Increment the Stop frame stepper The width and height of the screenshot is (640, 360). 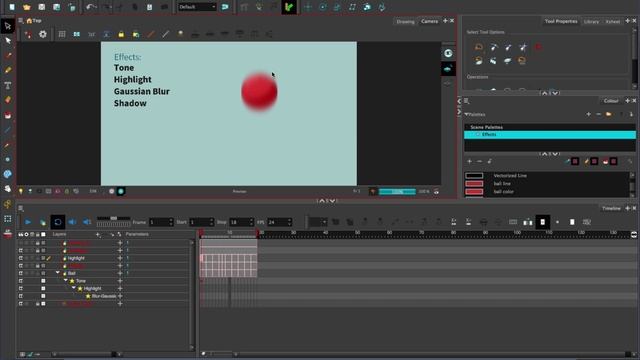pyautogui.click(x=251, y=220)
